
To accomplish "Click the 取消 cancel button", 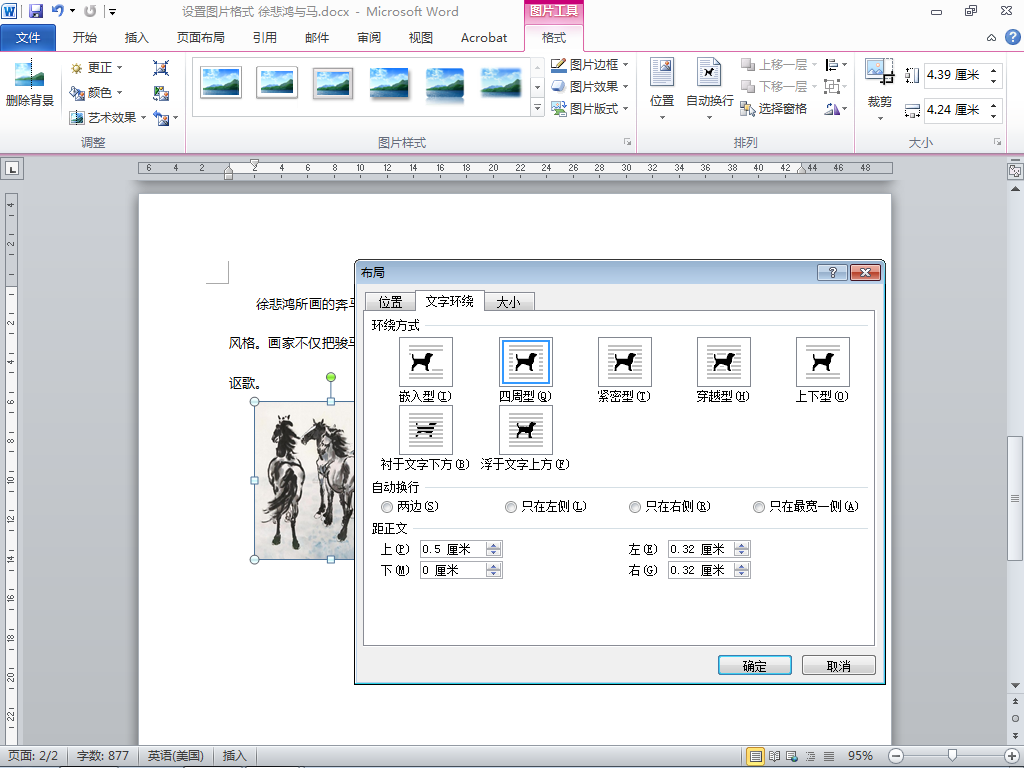I will tap(839, 665).
